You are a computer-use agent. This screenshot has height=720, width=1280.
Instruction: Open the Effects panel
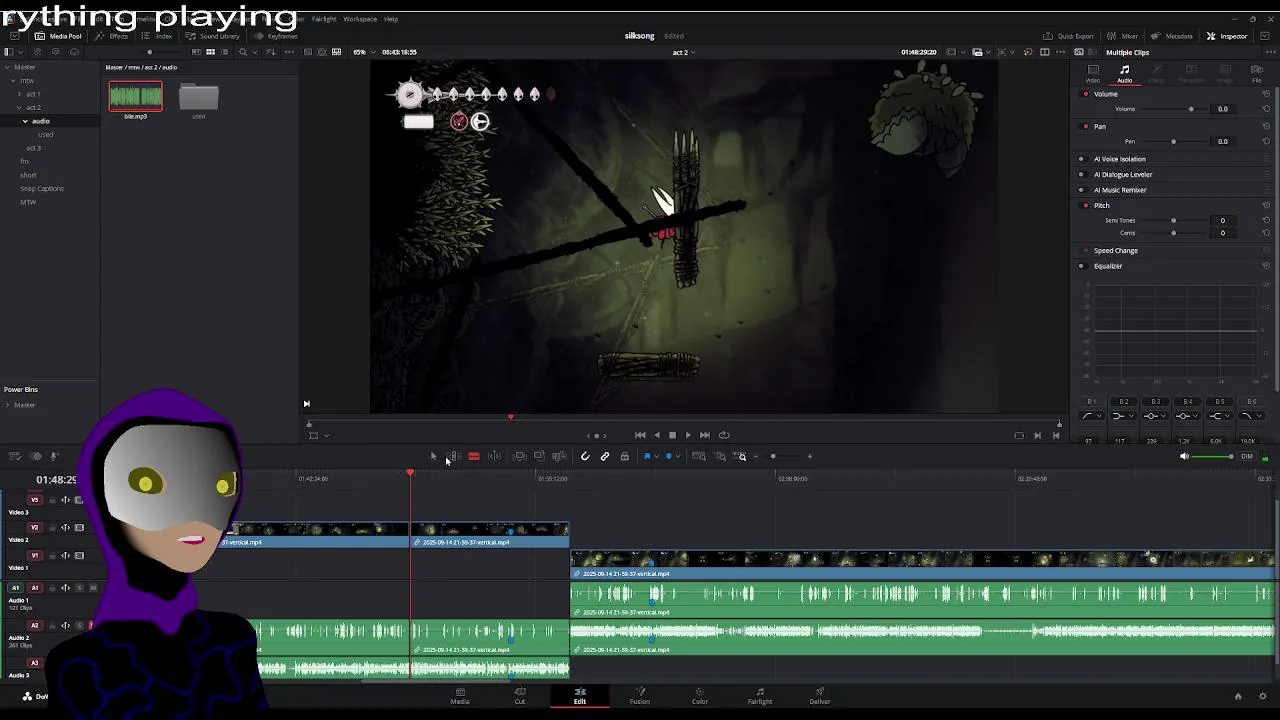click(112, 36)
